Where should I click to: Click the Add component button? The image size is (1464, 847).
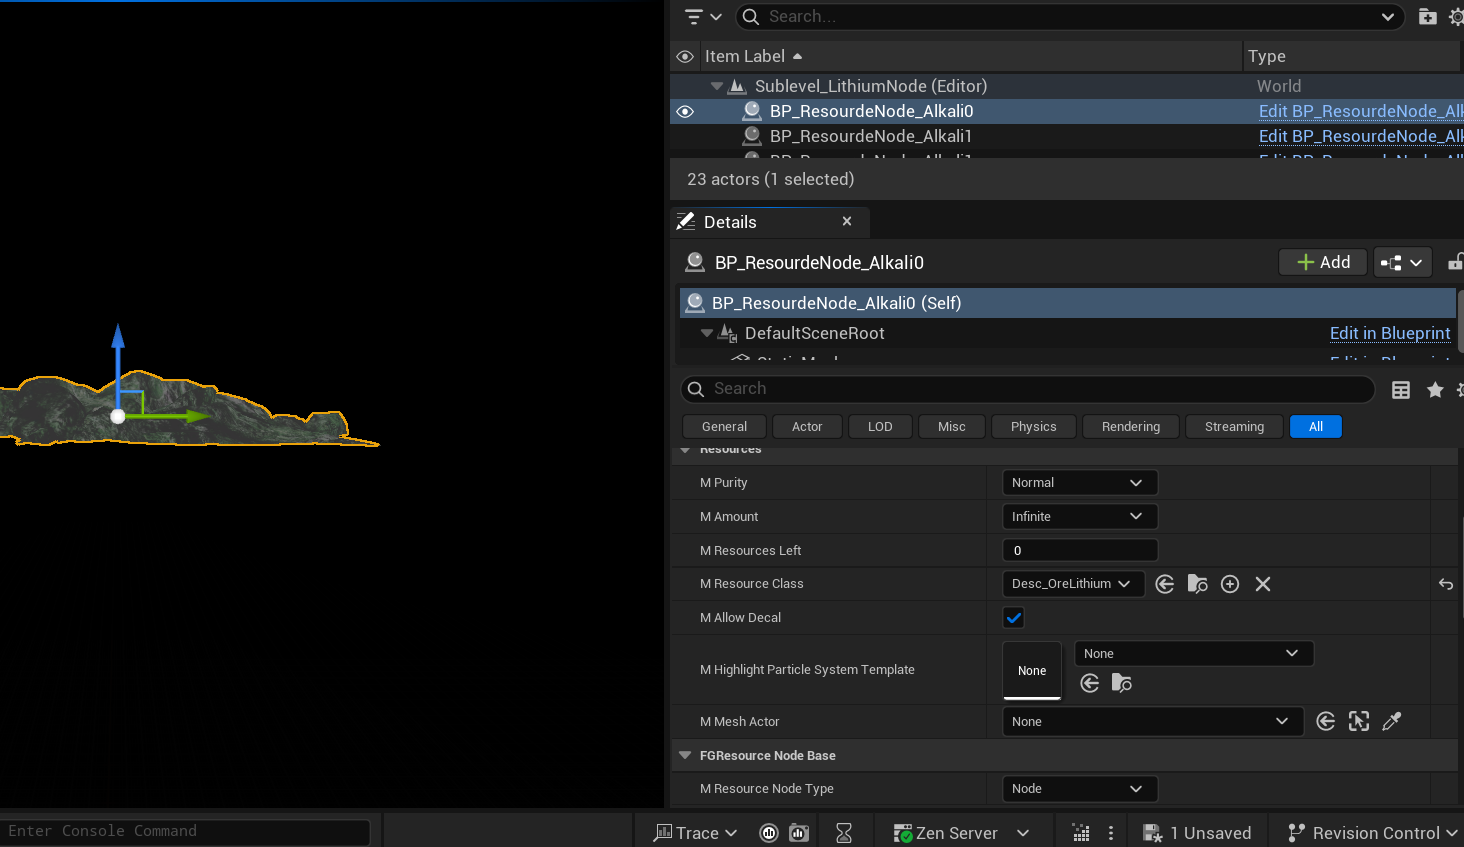(1323, 262)
